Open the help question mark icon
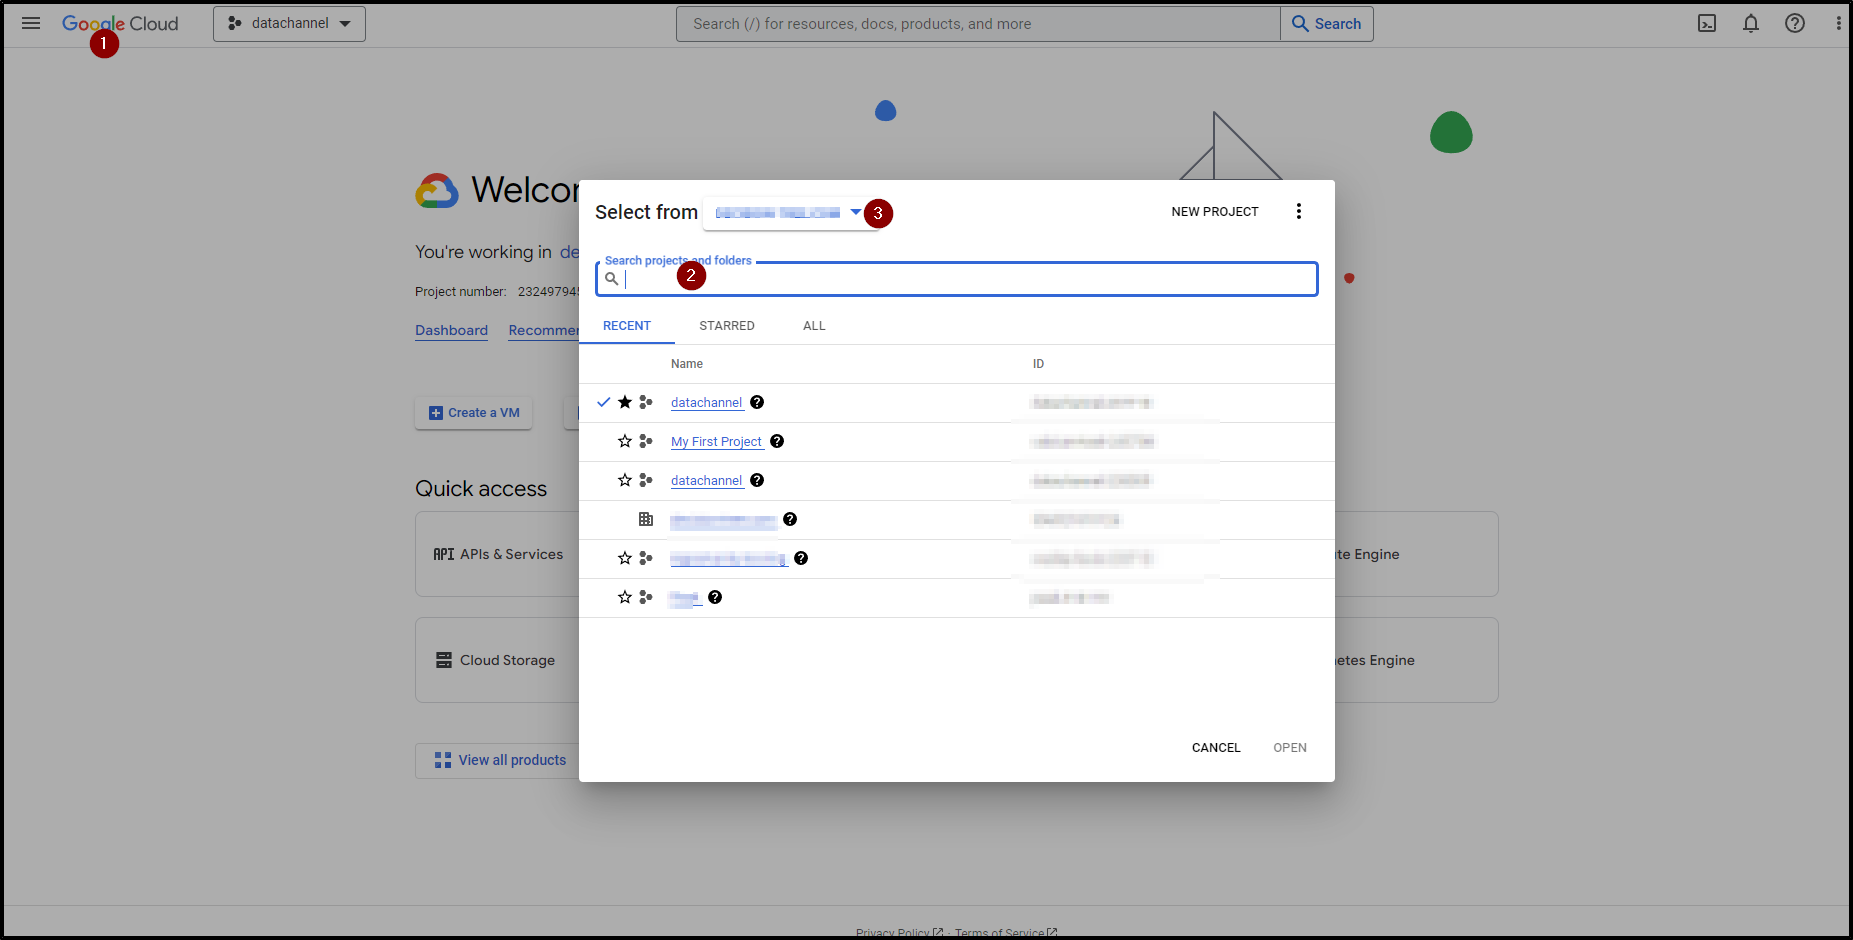The image size is (1853, 940). (x=1795, y=23)
